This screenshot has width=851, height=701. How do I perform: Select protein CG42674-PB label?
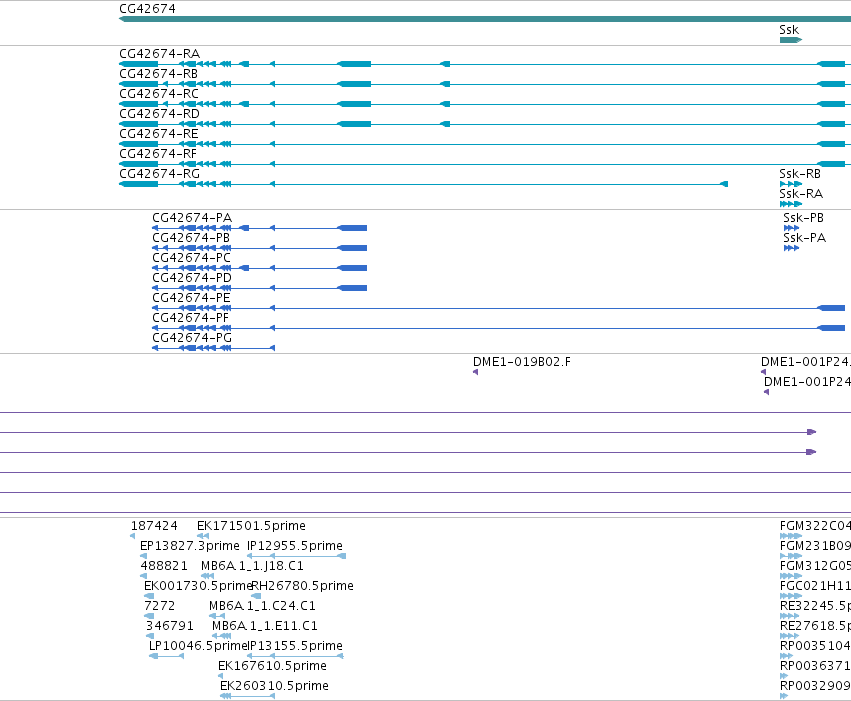191,238
